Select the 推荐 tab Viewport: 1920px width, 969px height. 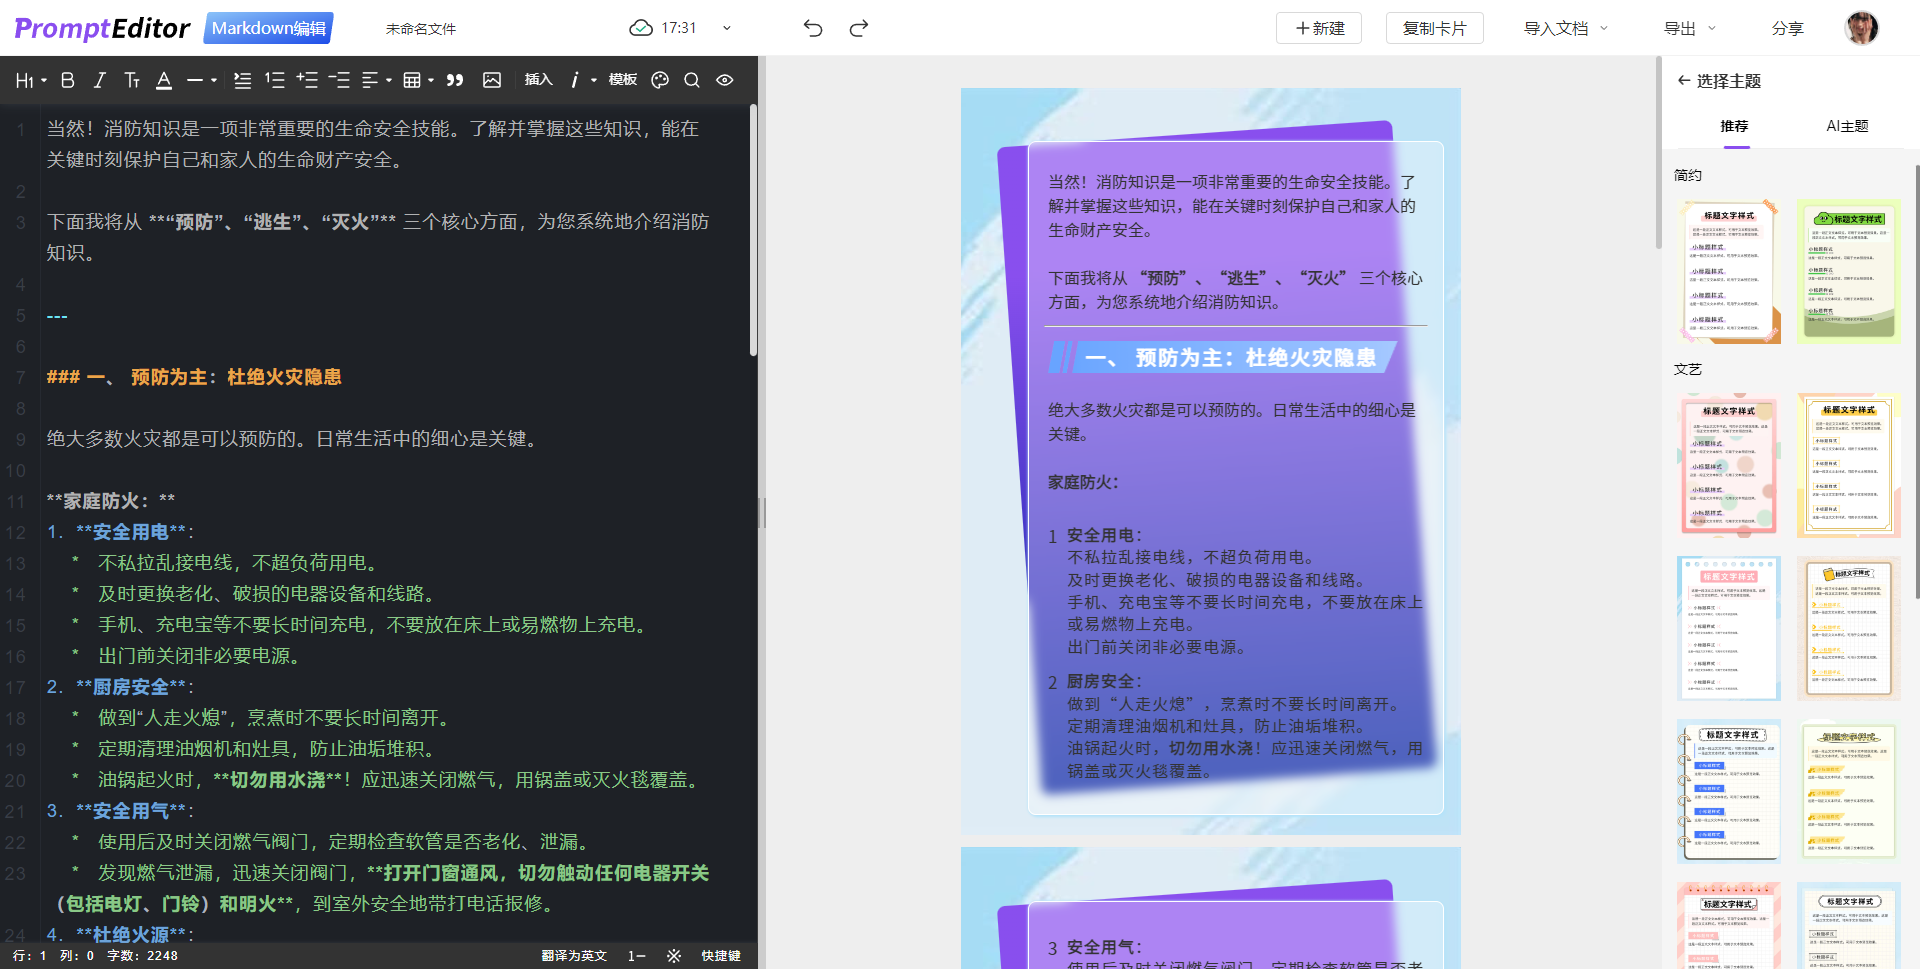(x=1734, y=126)
